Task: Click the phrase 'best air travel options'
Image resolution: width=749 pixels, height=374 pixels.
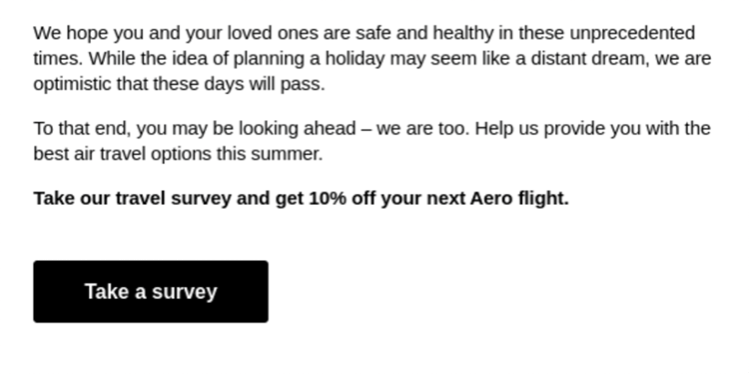Action: pyautogui.click(x=122, y=154)
